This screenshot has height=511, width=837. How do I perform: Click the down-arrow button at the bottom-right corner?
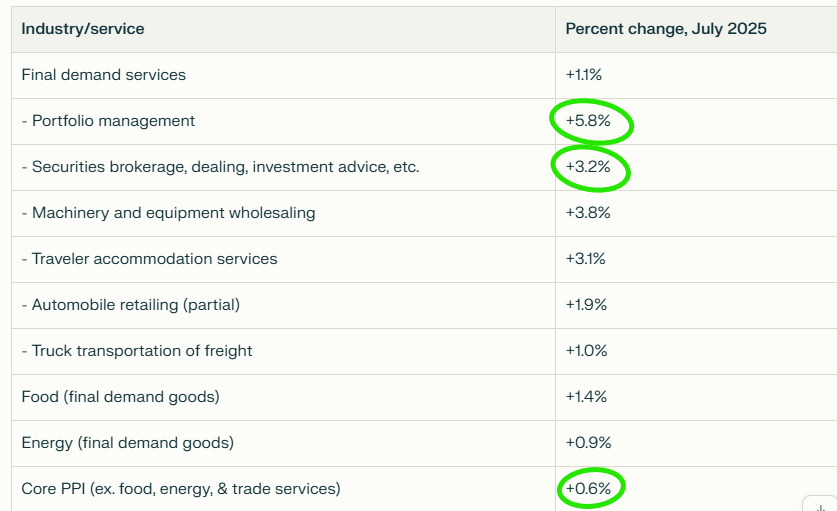(x=821, y=504)
